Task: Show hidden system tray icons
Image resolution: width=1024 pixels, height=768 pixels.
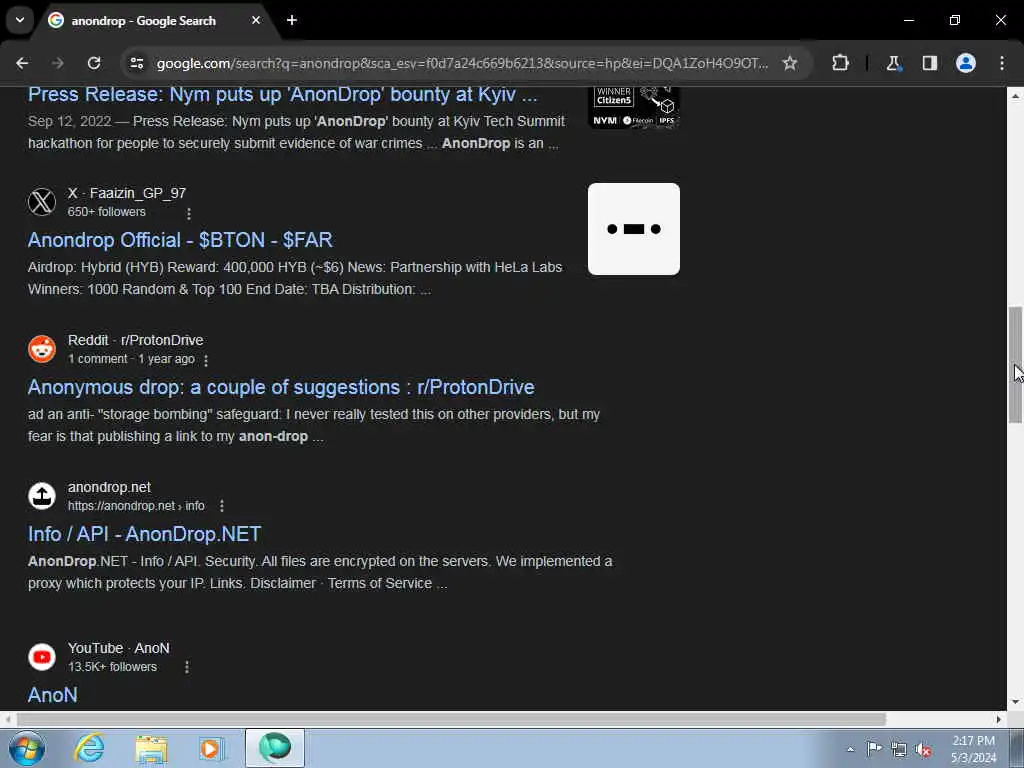Action: (850, 749)
